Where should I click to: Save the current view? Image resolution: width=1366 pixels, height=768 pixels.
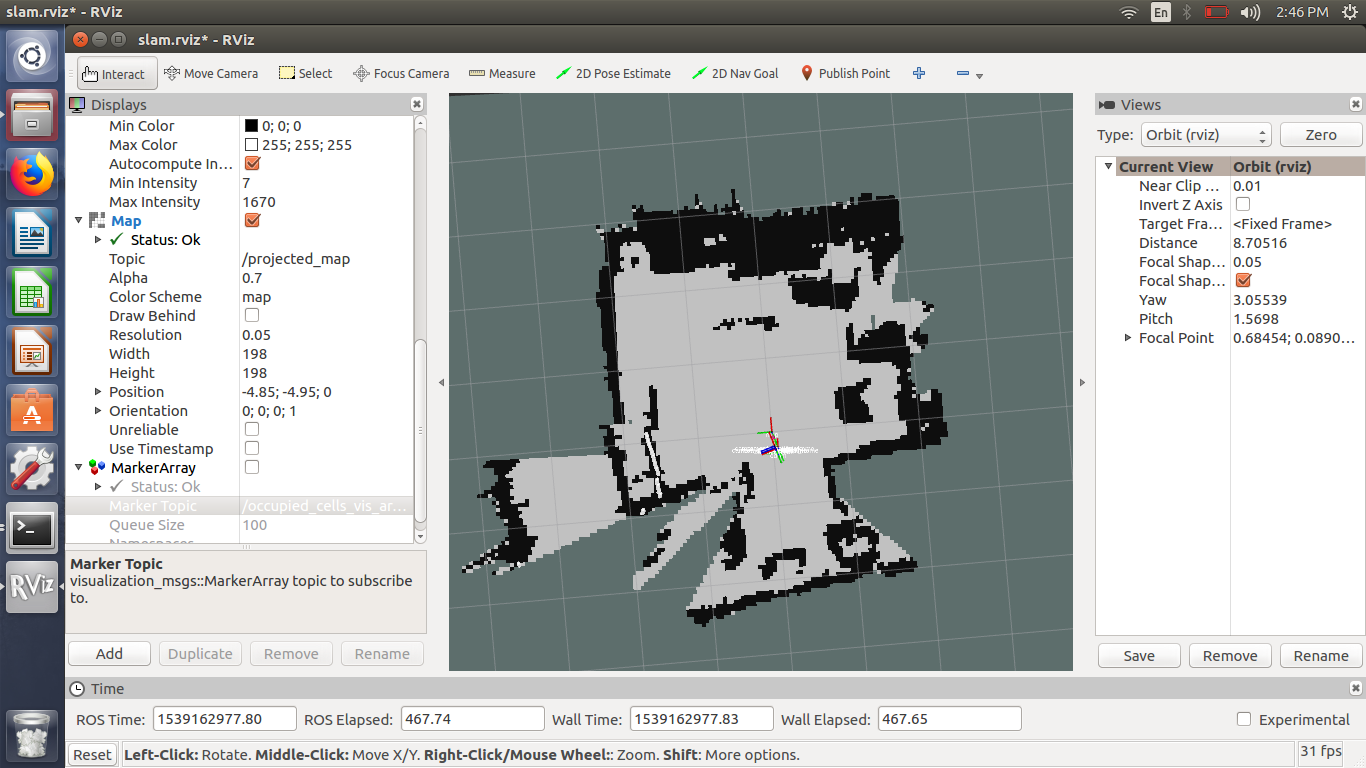click(x=1139, y=656)
